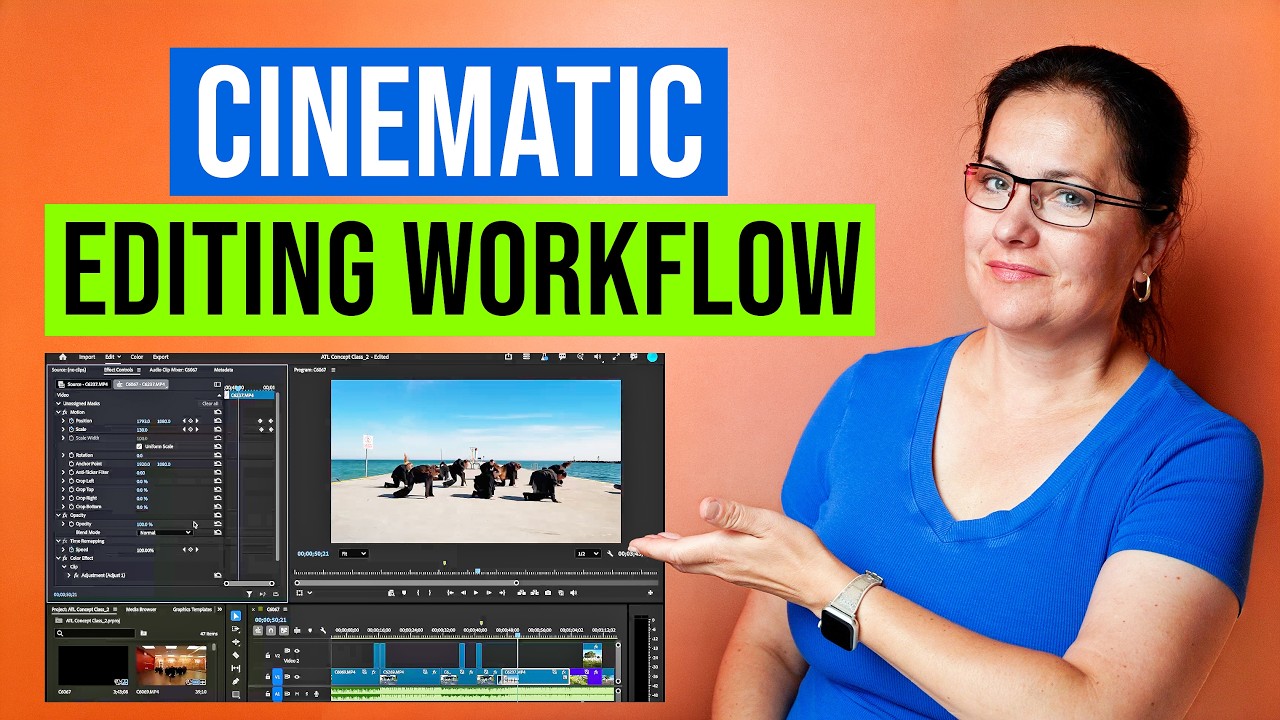Open the 1/2 playback resolution dropdown
The image size is (1280, 720).
[x=588, y=553]
